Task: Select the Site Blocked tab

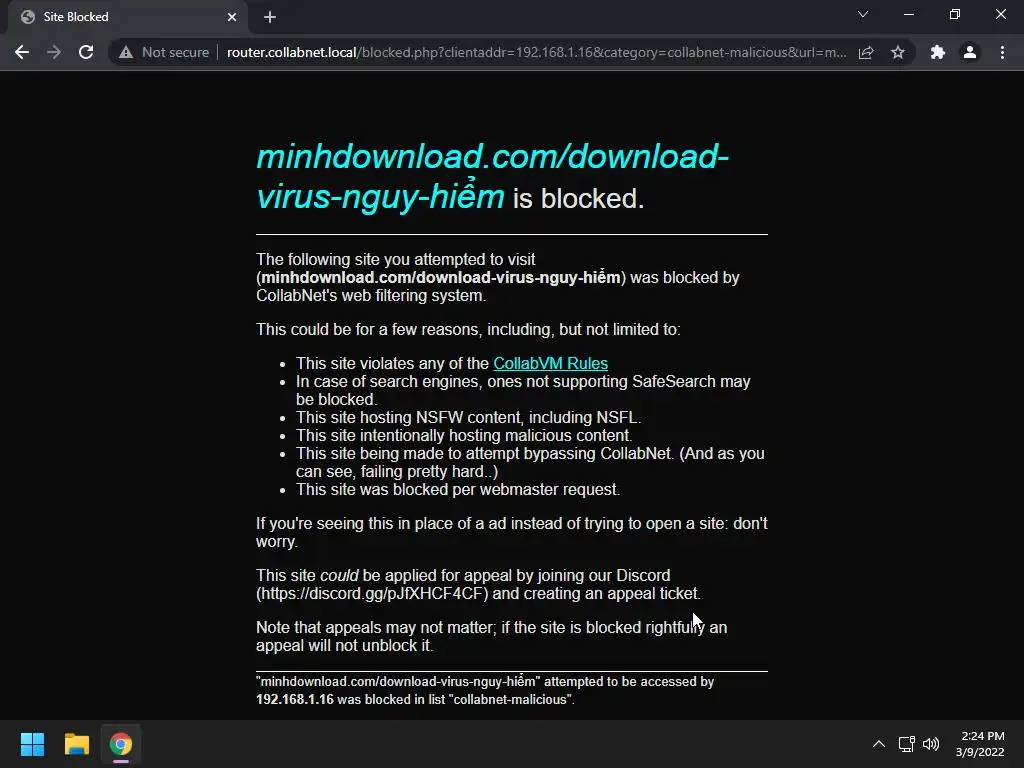Action: click(x=127, y=17)
